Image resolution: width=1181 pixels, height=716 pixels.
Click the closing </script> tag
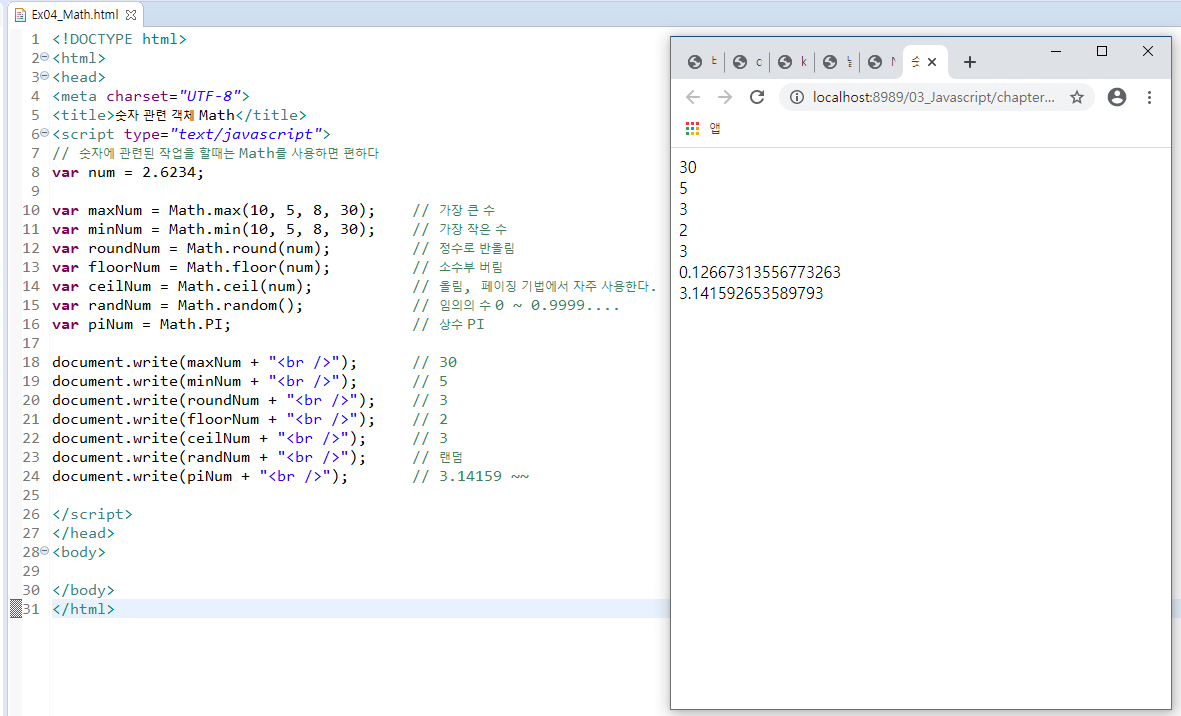[x=92, y=513]
